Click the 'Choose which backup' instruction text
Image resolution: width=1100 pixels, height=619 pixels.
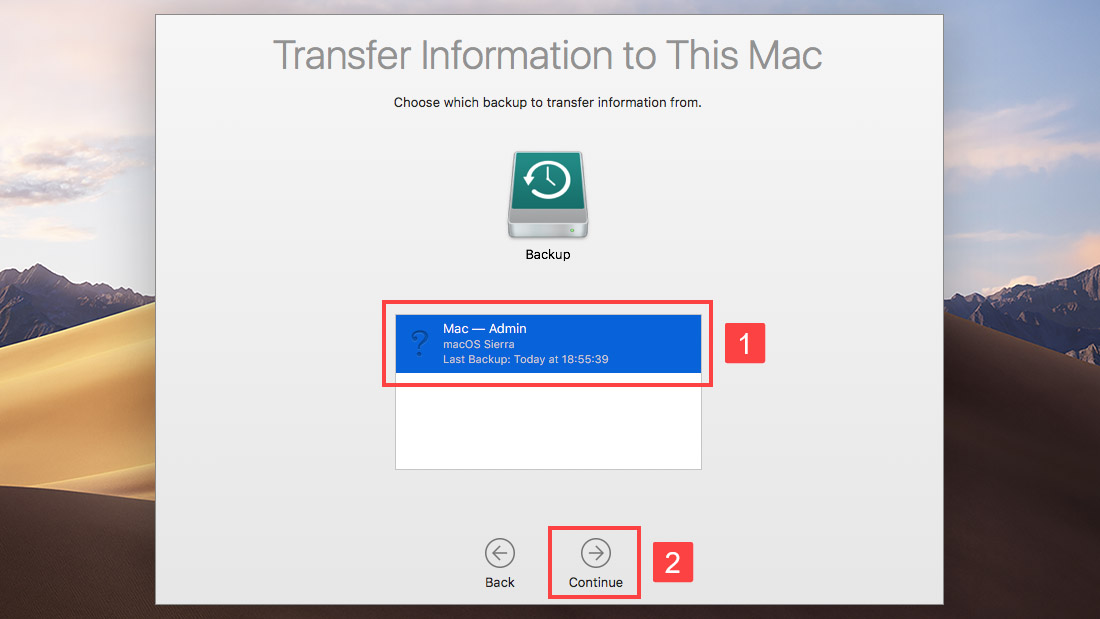coord(547,102)
